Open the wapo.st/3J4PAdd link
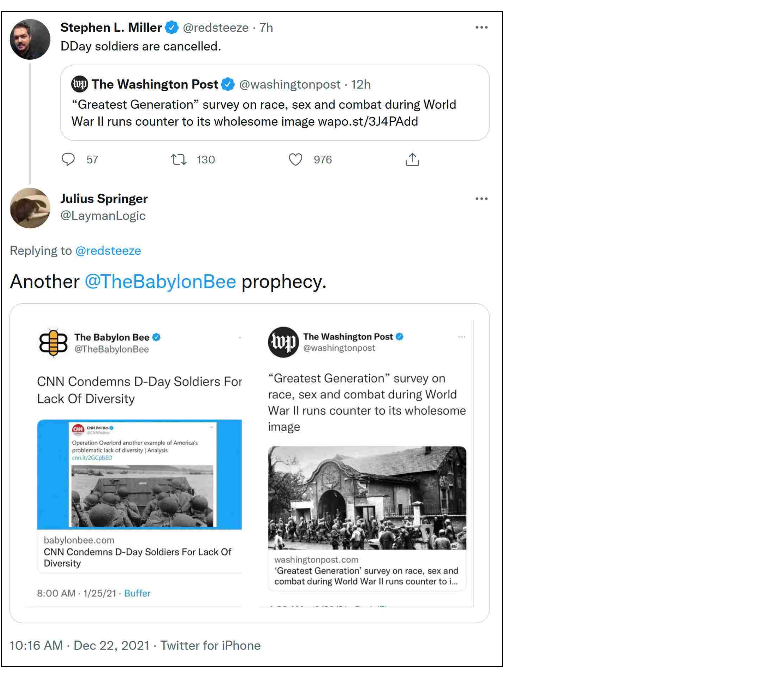 tap(374, 122)
